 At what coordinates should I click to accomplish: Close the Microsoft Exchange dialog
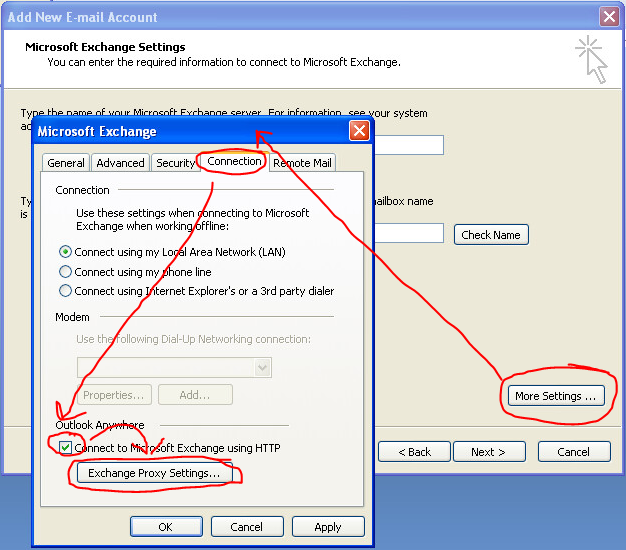(x=359, y=131)
